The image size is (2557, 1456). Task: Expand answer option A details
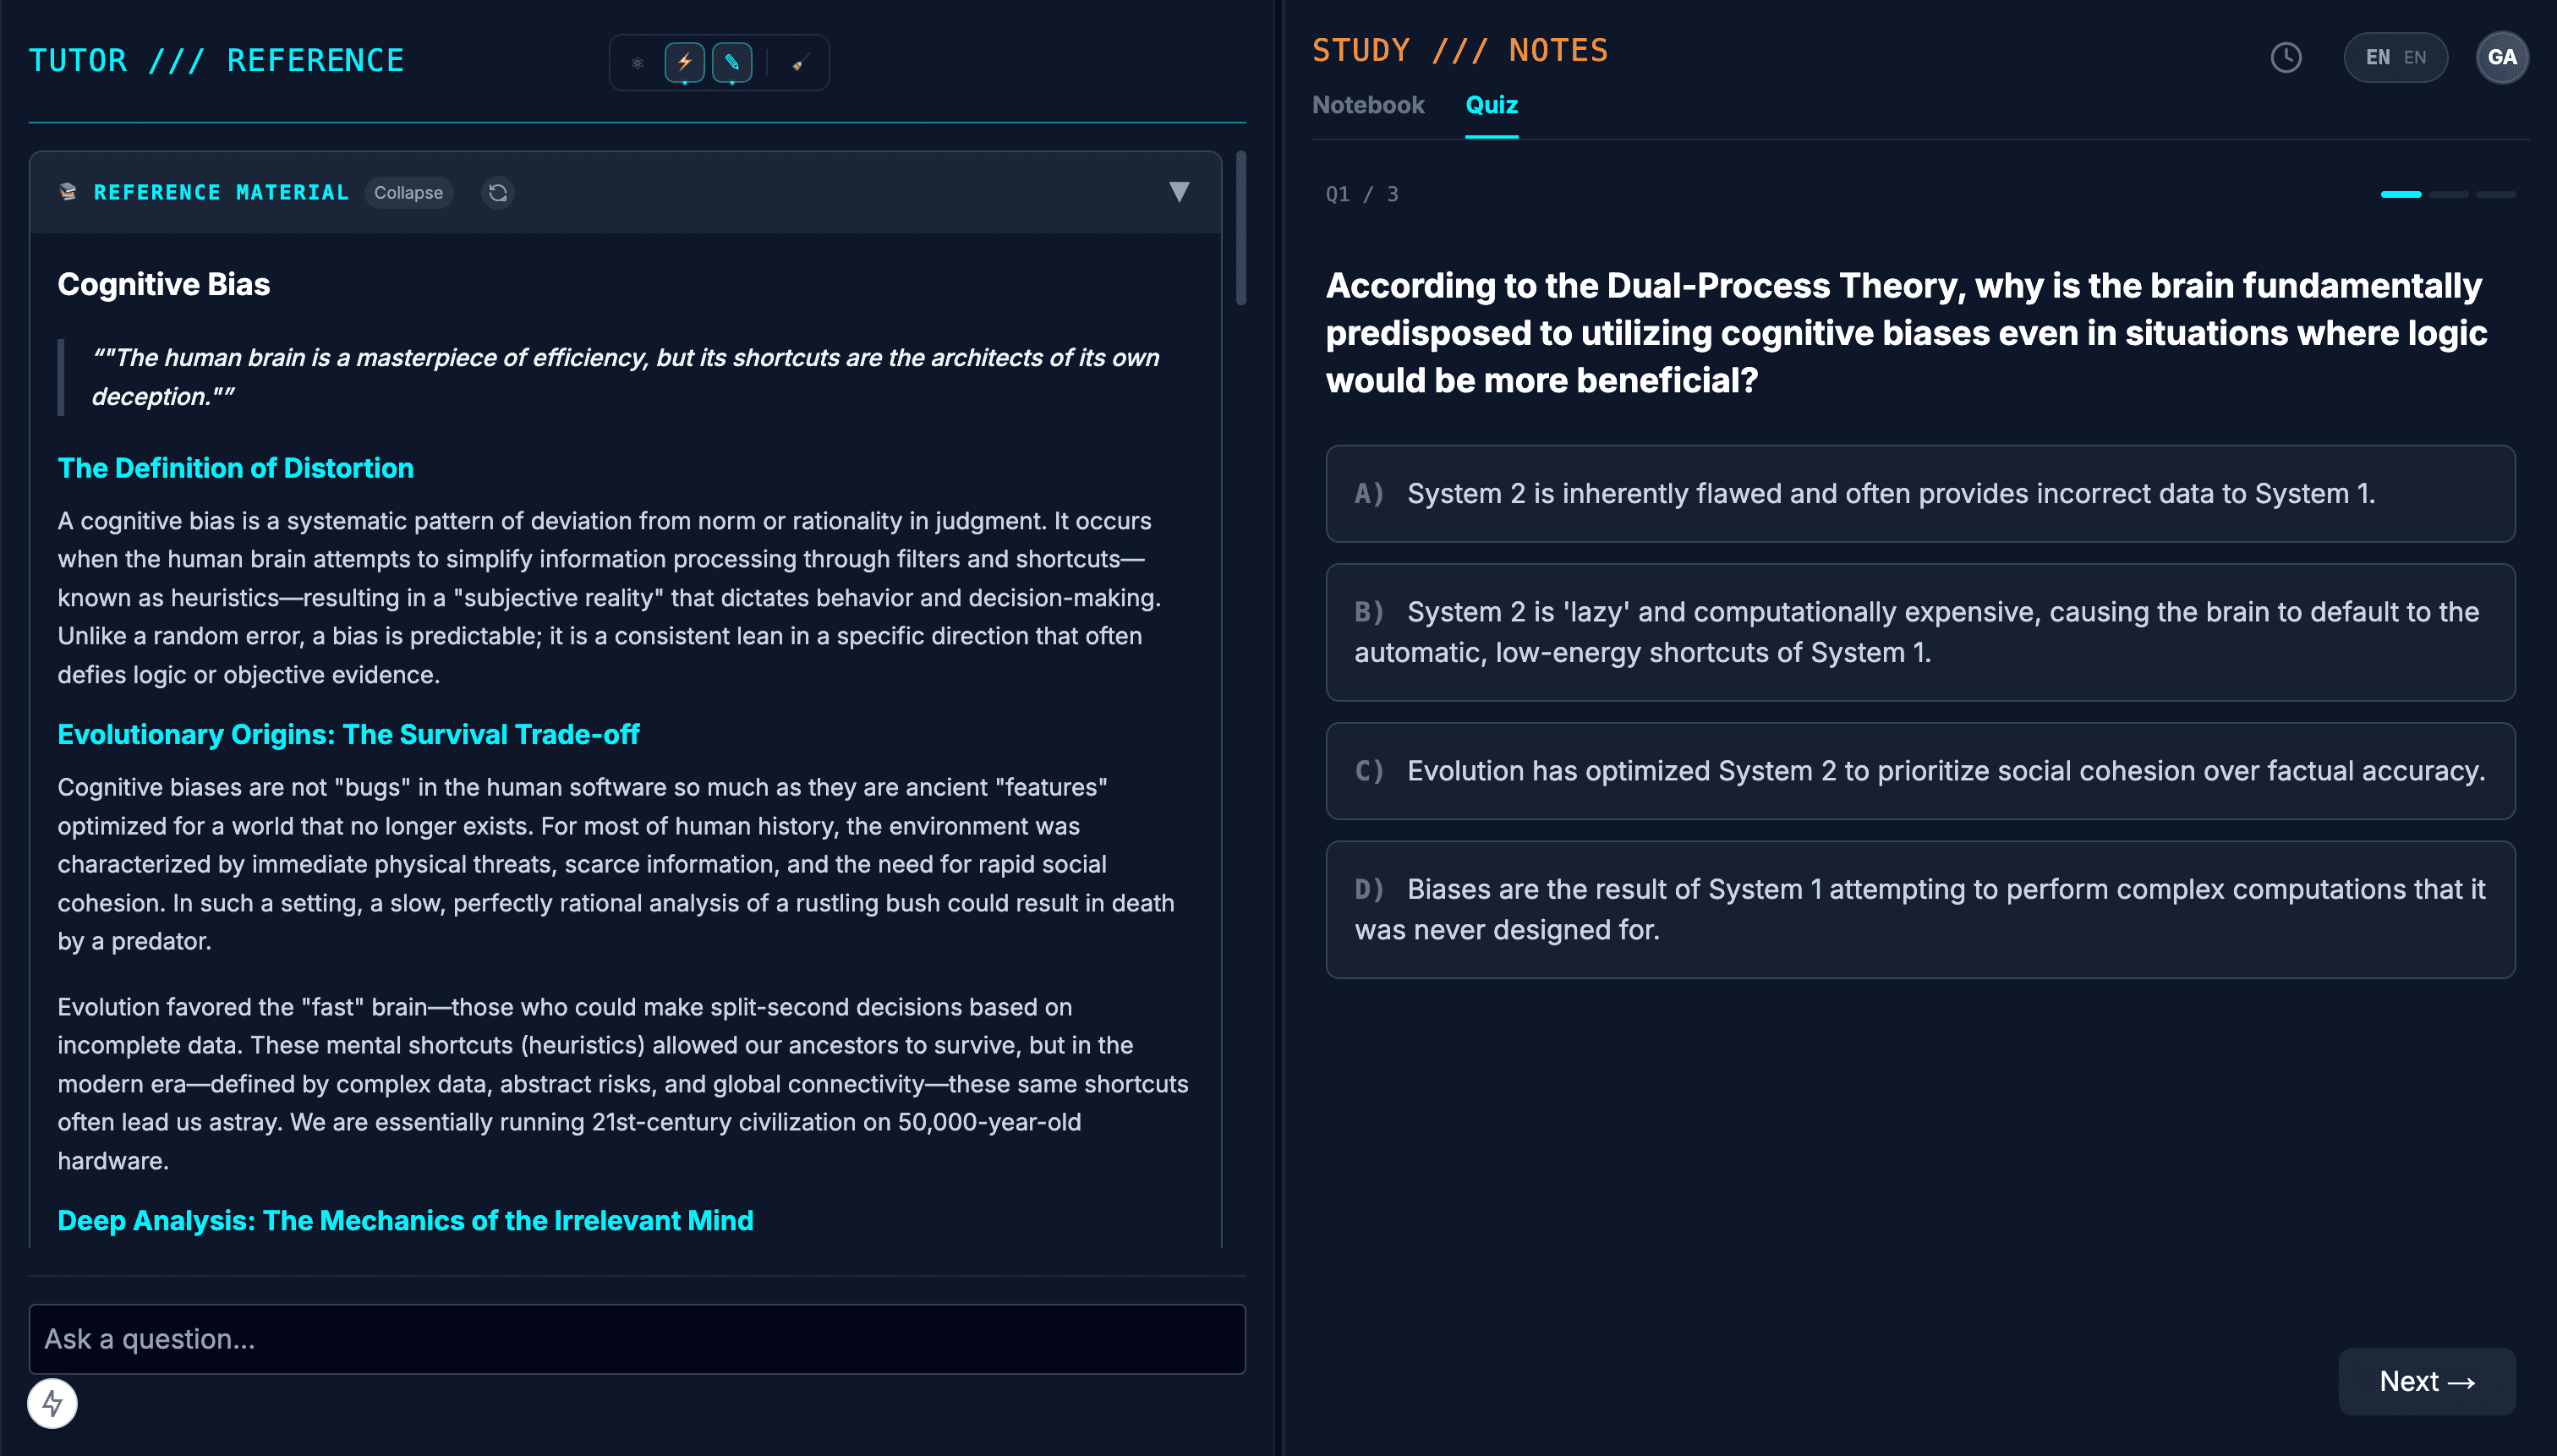pyautogui.click(x=1920, y=493)
